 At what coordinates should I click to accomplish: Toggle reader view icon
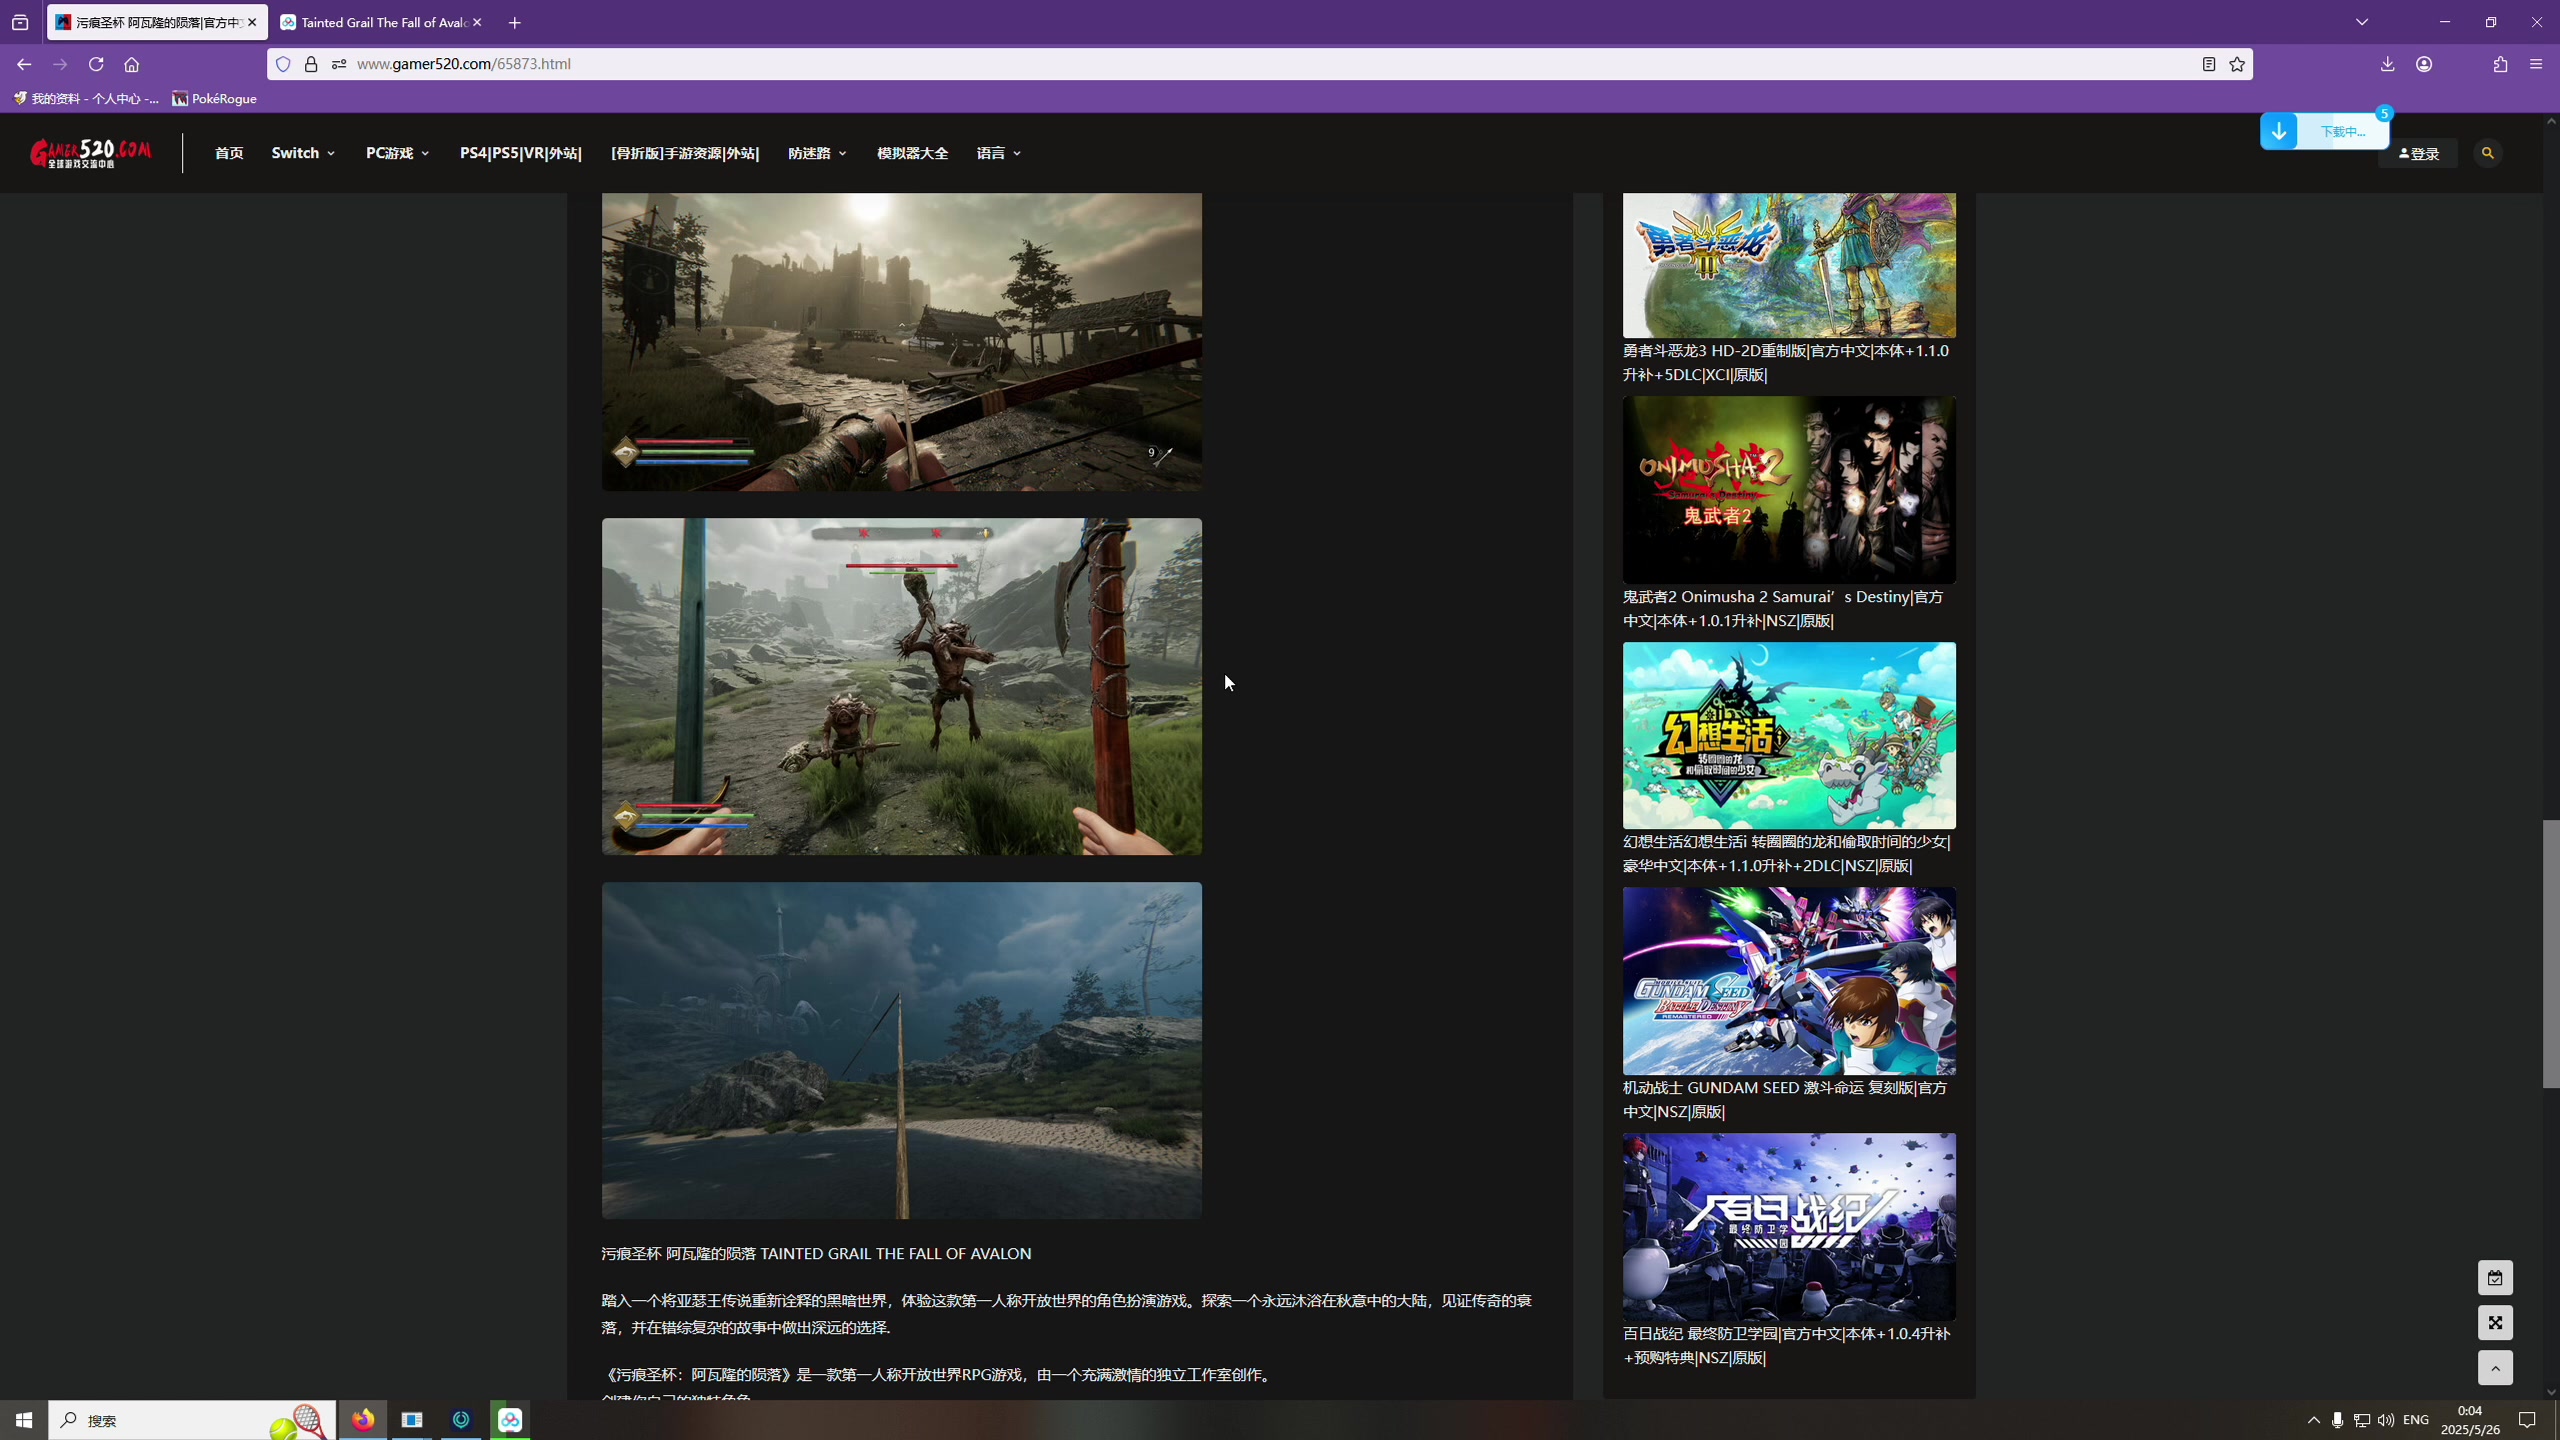click(x=2209, y=64)
